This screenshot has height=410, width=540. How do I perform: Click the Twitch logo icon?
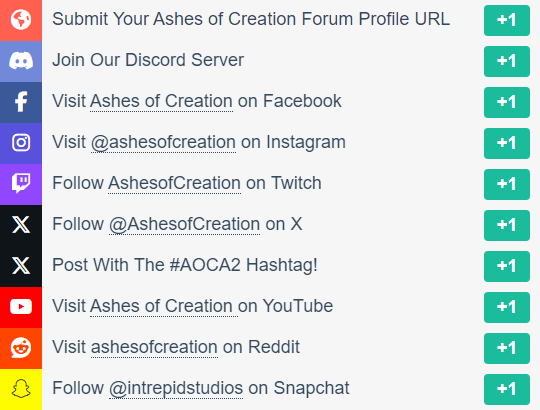[x=21, y=183]
